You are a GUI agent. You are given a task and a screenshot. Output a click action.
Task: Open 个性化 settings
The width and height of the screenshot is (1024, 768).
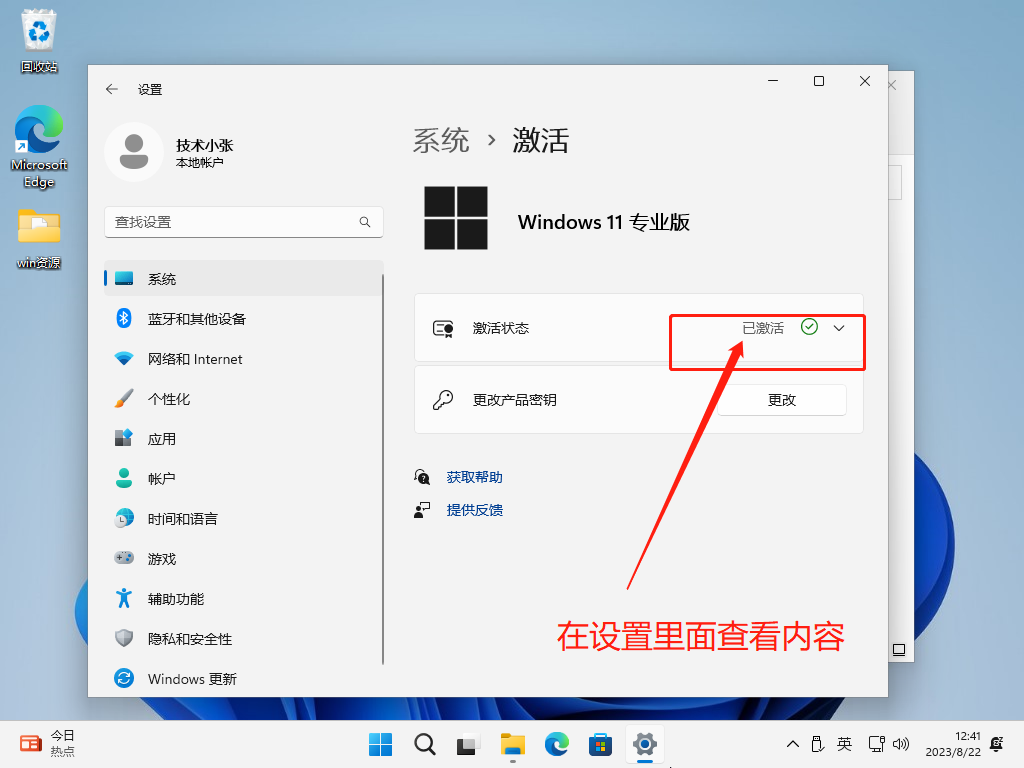[244, 399]
